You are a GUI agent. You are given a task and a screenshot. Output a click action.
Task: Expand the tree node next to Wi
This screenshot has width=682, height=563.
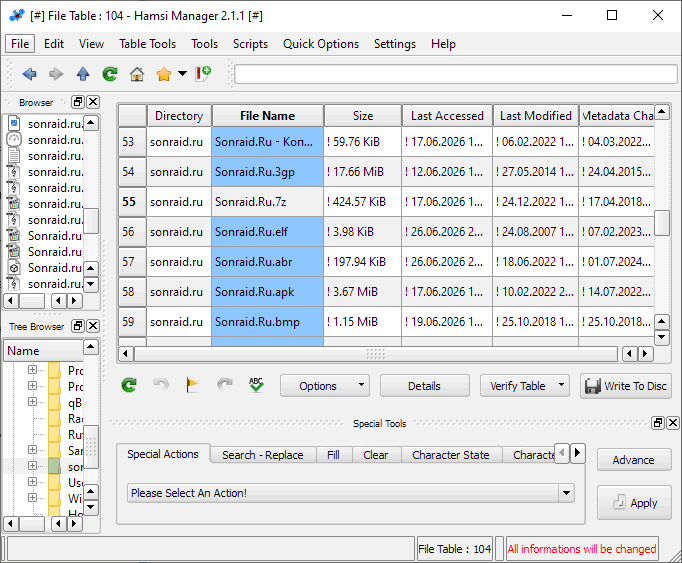[x=32, y=497]
